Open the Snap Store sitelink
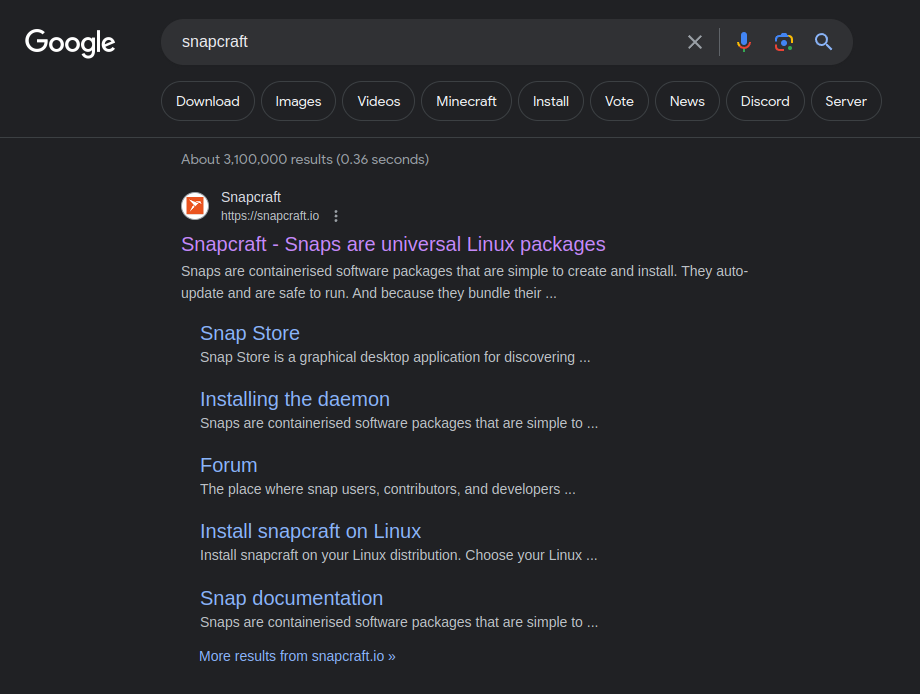Screen dimensions: 920x694 point(250,333)
